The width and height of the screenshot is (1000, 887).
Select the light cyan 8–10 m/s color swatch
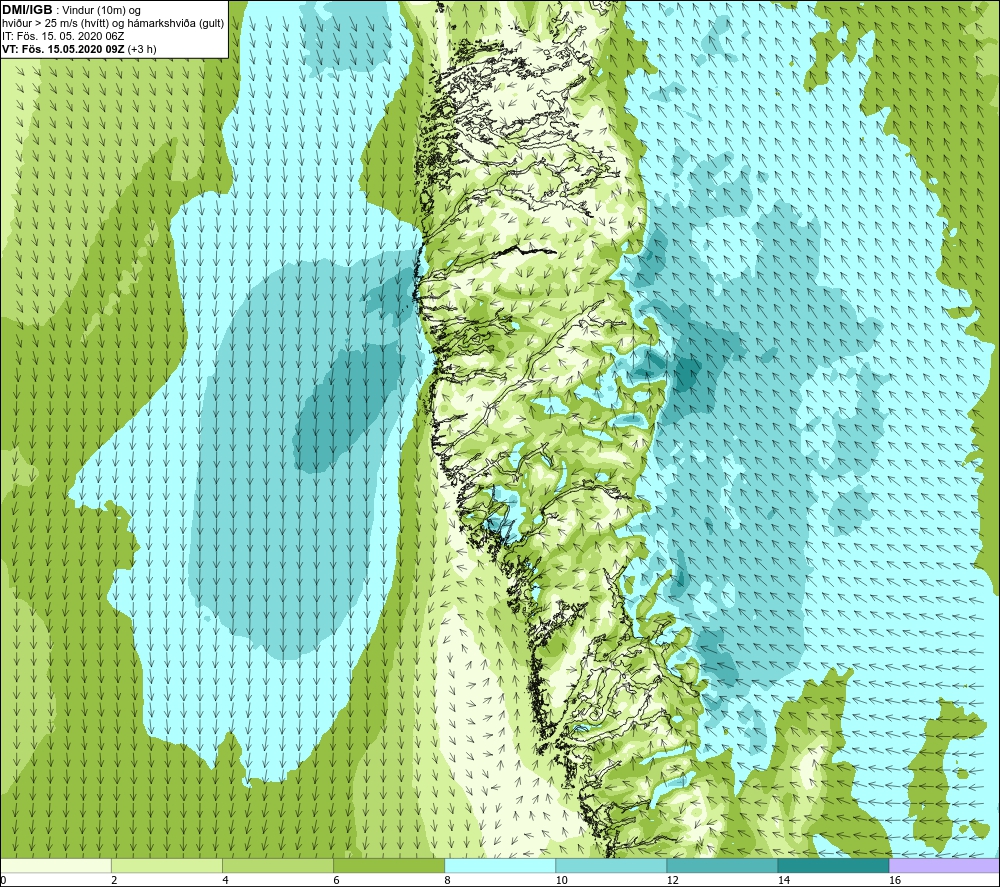(500, 866)
